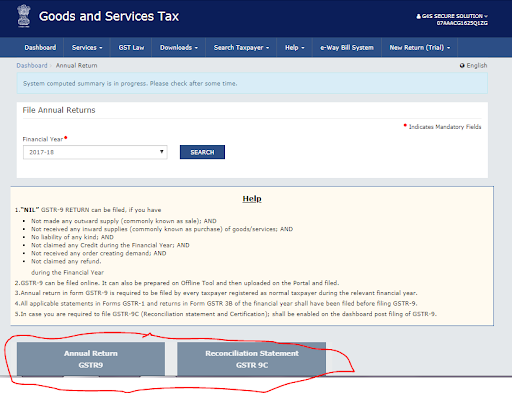Click the underlined Help heading

coord(252,198)
